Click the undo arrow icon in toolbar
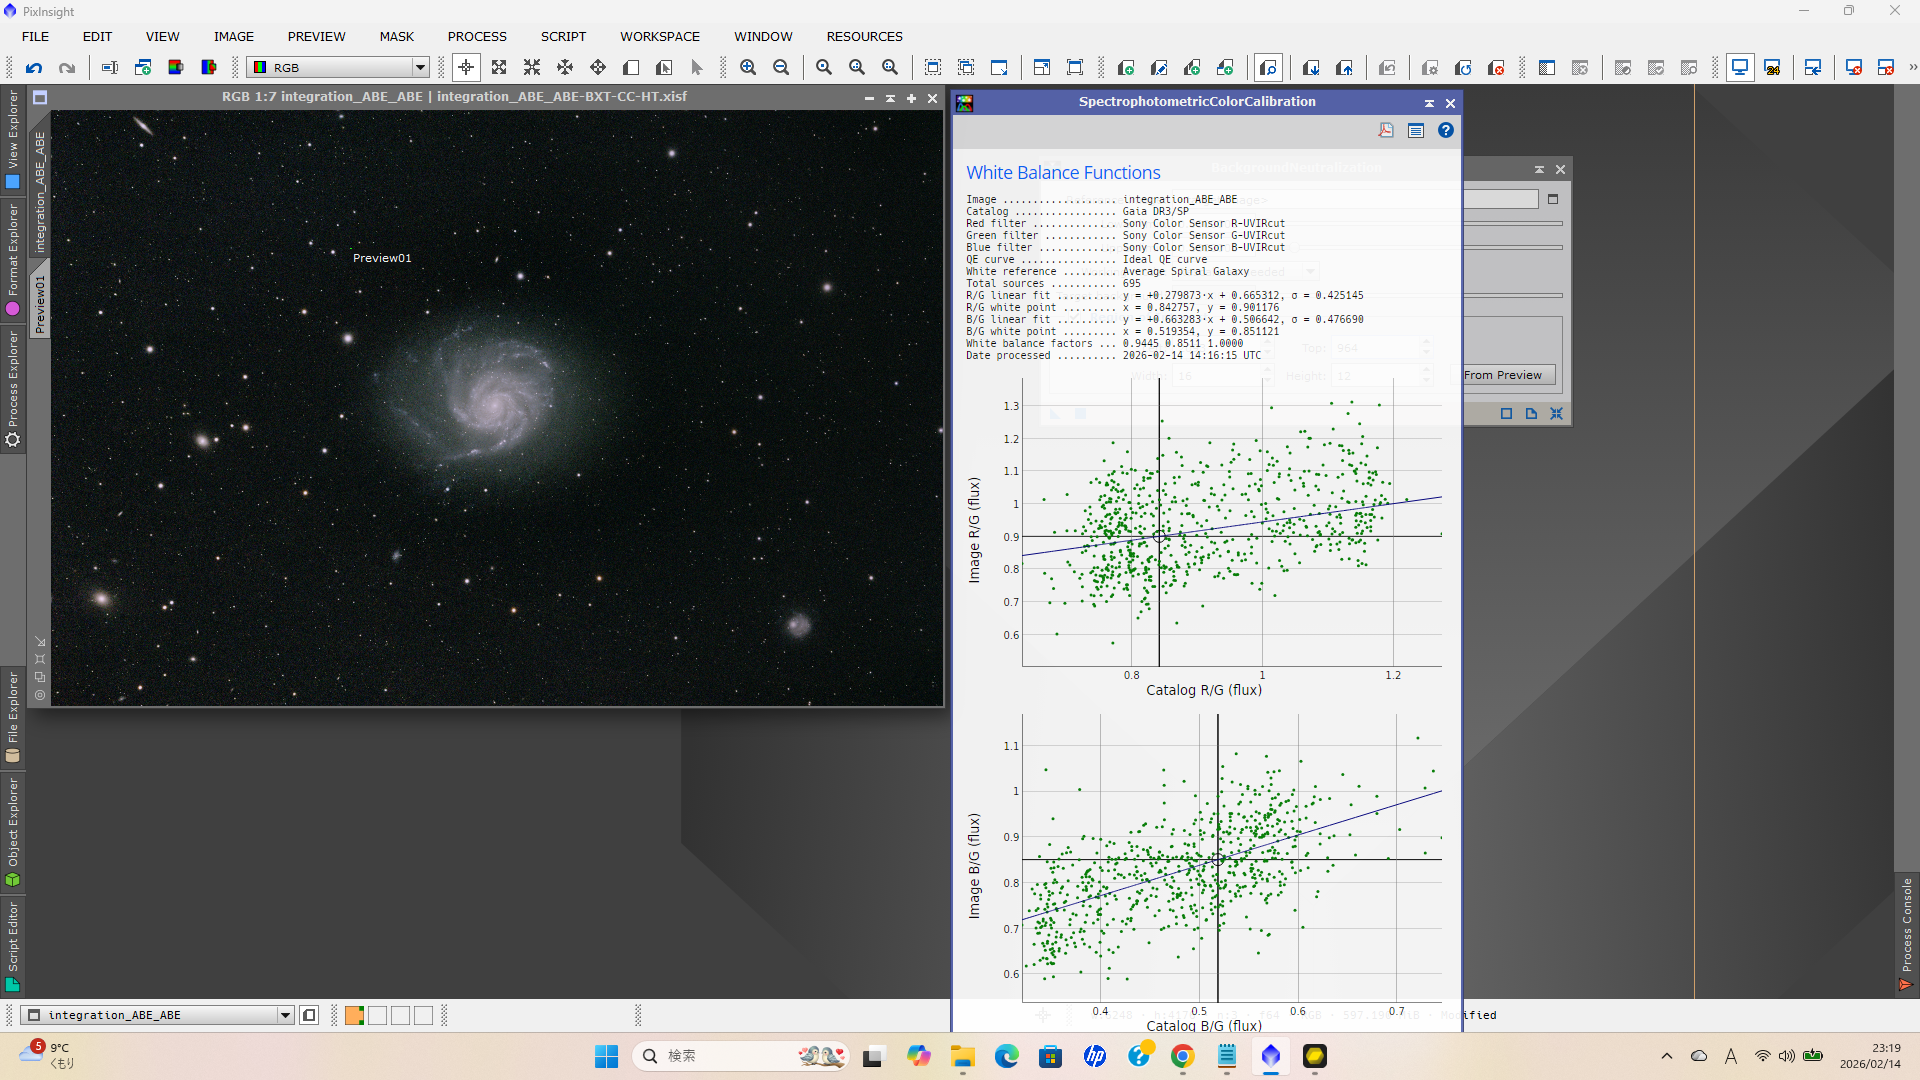Screen dimensions: 1920x1080 pyautogui.click(x=34, y=68)
